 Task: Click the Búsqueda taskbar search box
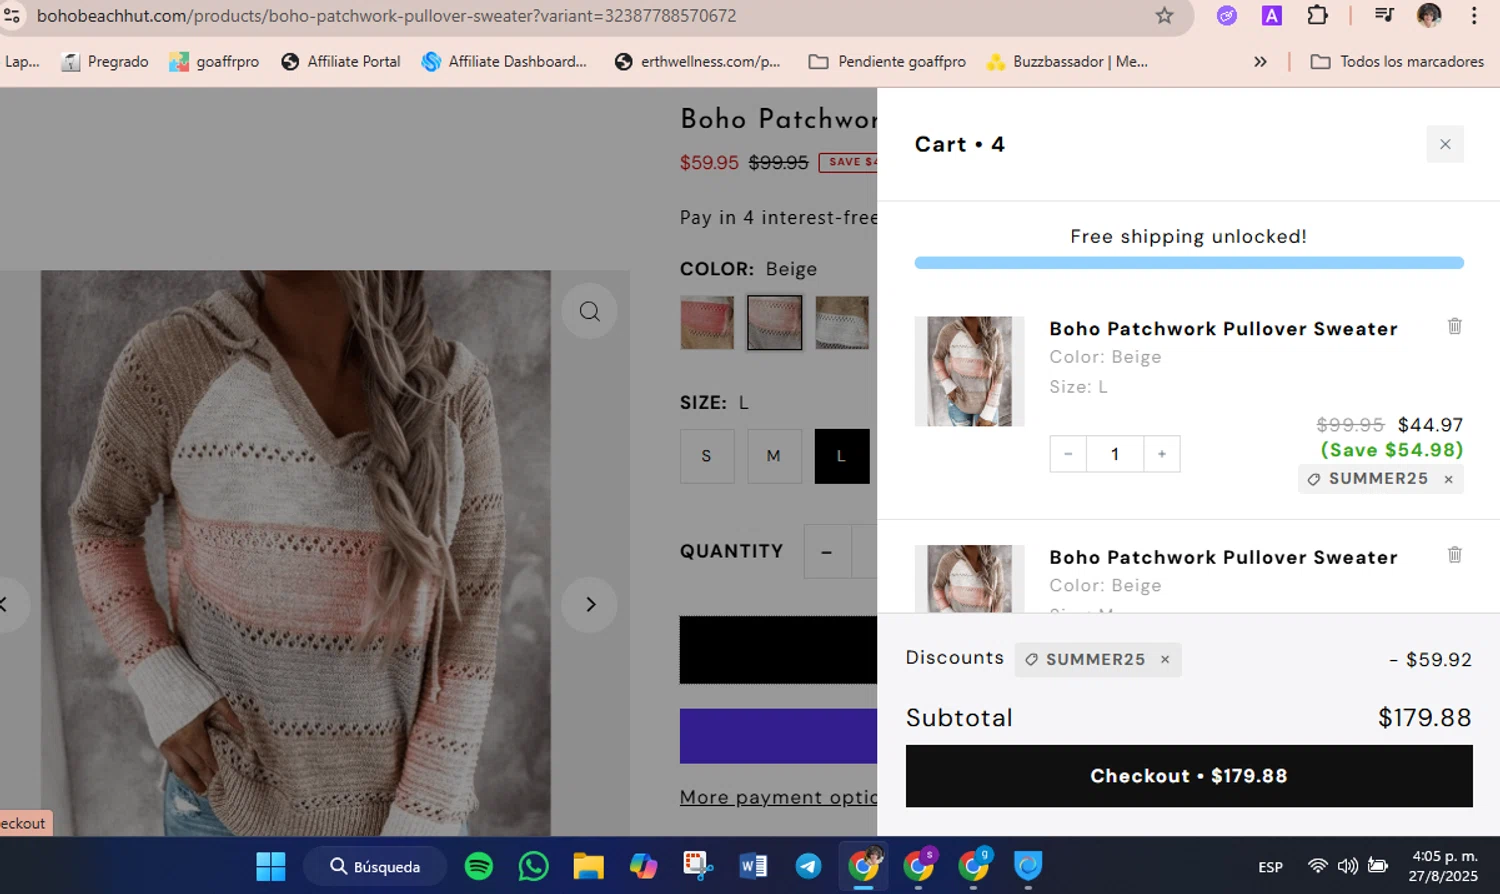tap(376, 866)
